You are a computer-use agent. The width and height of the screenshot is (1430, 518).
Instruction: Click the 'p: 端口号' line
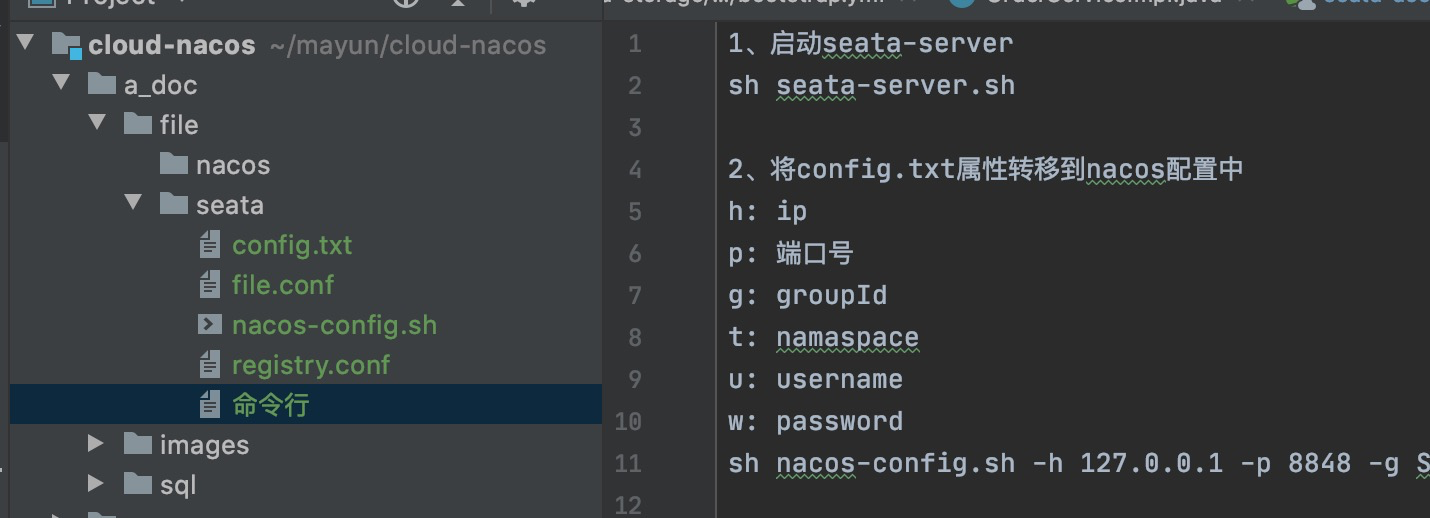pos(791,253)
